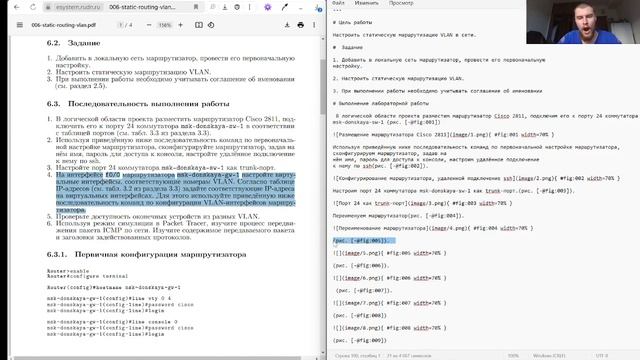Click the PDF horizontal scrollbar

(x=157, y=358)
